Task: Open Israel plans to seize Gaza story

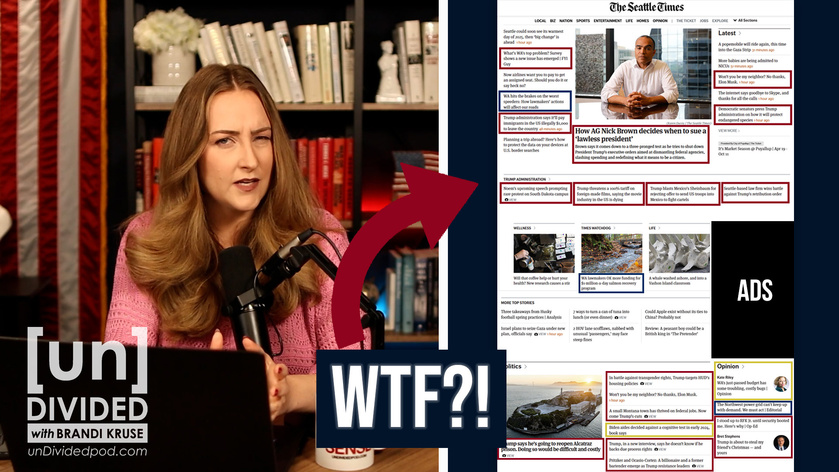Action: (x=533, y=331)
